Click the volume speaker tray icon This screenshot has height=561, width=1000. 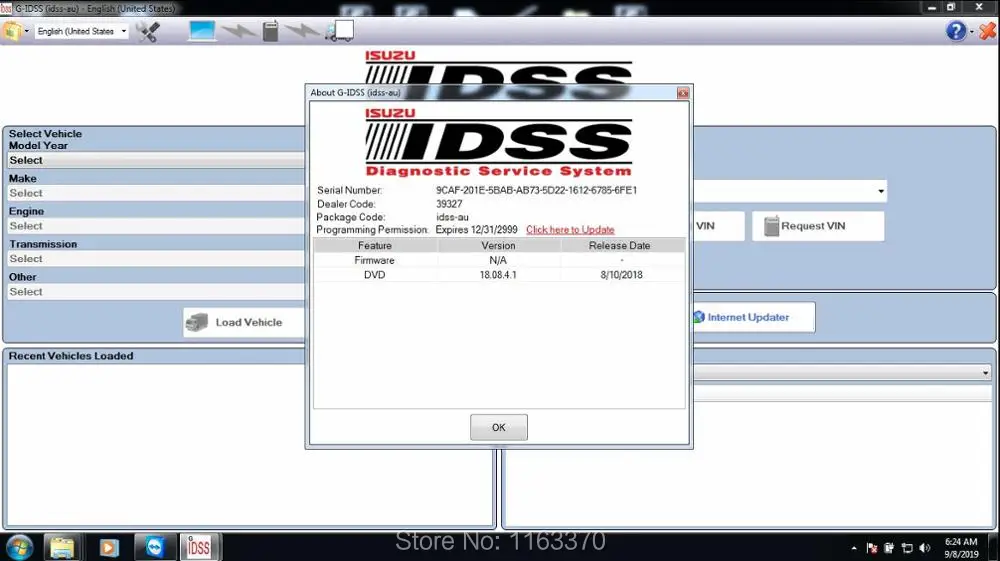coord(925,548)
